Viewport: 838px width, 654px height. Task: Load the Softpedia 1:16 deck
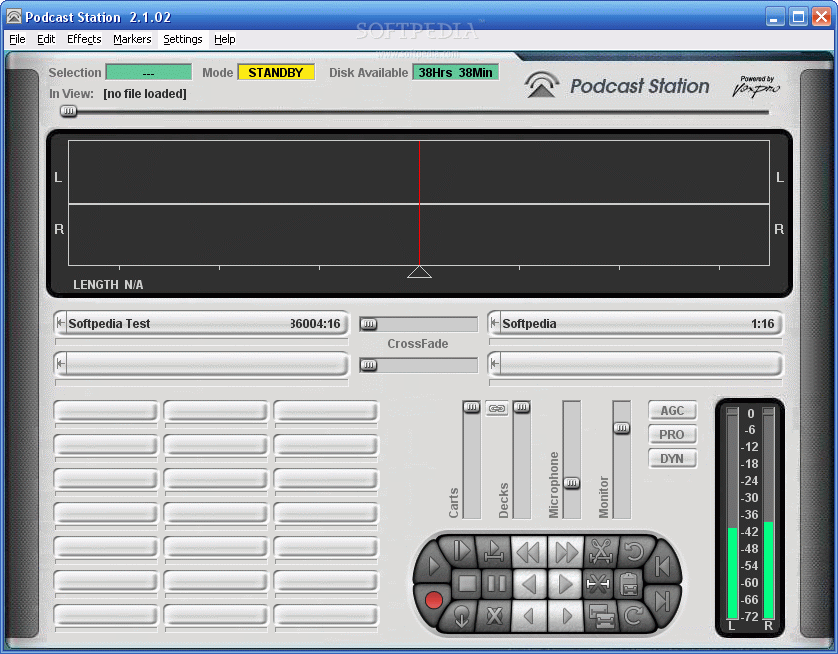[635, 323]
